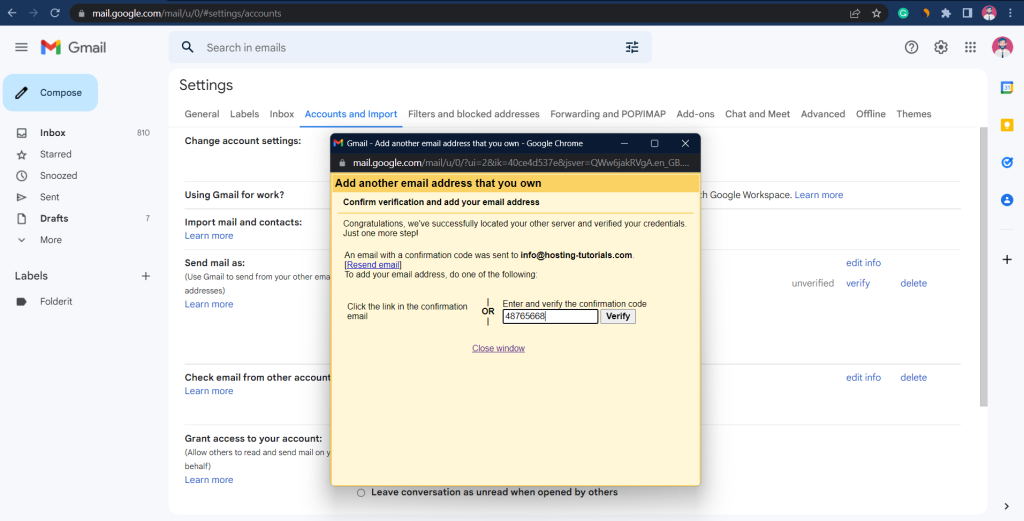Viewport: 1024px width, 521px height.
Task: Click Learn more under Import mail
Action: click(x=208, y=236)
